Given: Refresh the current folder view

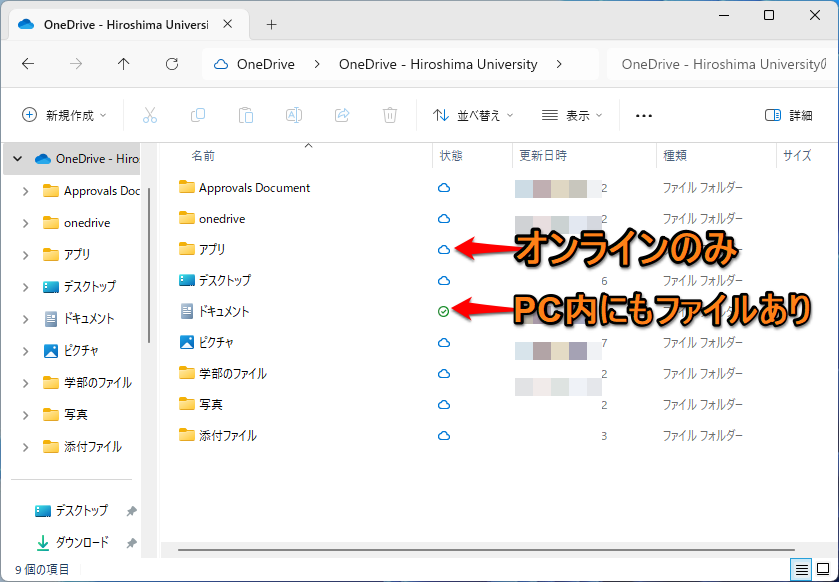Looking at the screenshot, I should pyautogui.click(x=172, y=64).
